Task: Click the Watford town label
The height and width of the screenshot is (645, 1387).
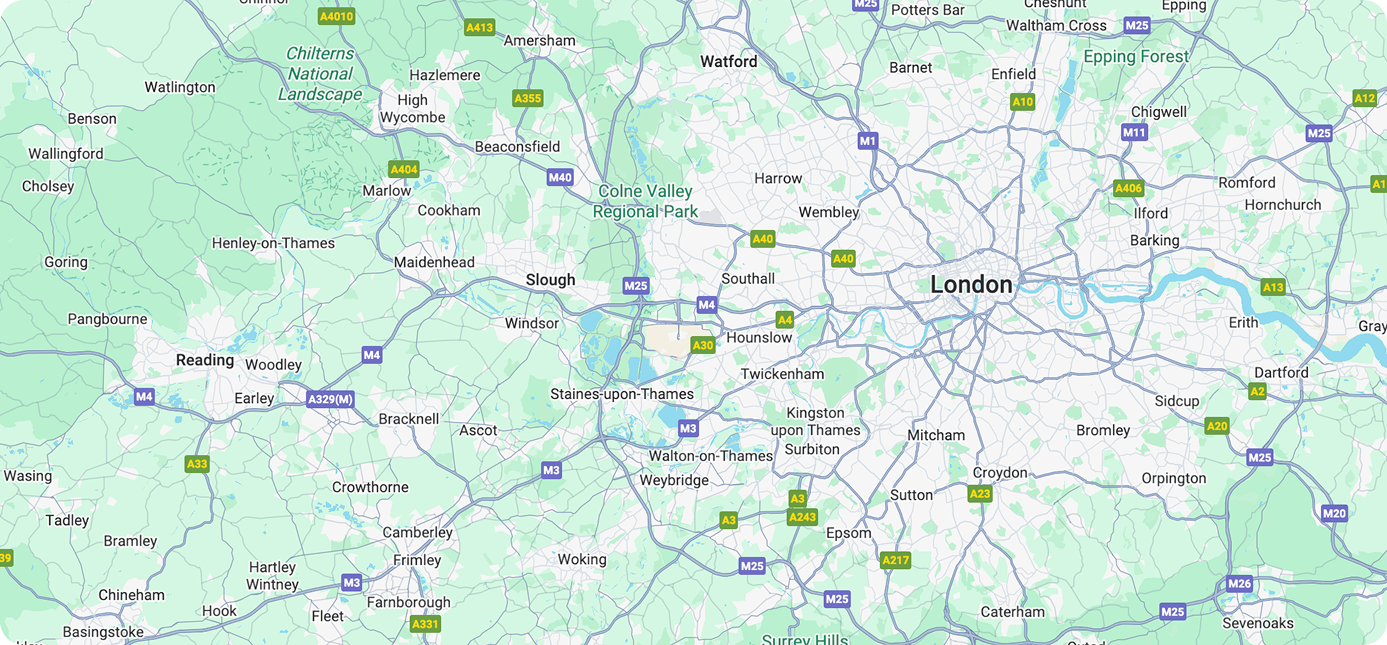Action: point(729,61)
